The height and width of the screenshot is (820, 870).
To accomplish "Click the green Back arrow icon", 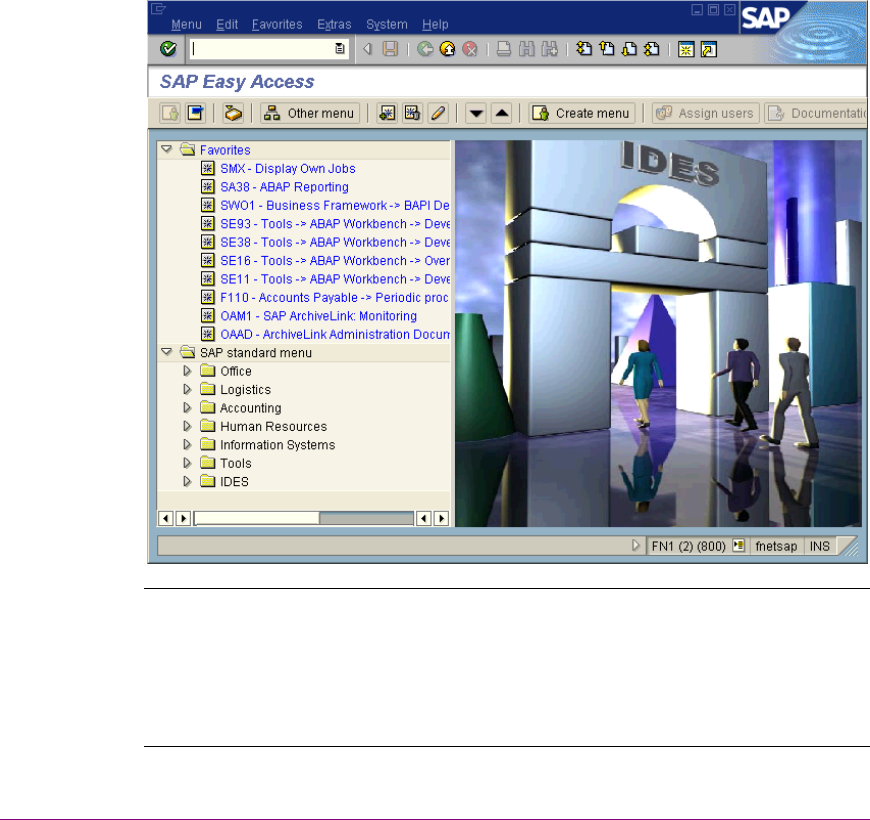I will tap(426, 49).
